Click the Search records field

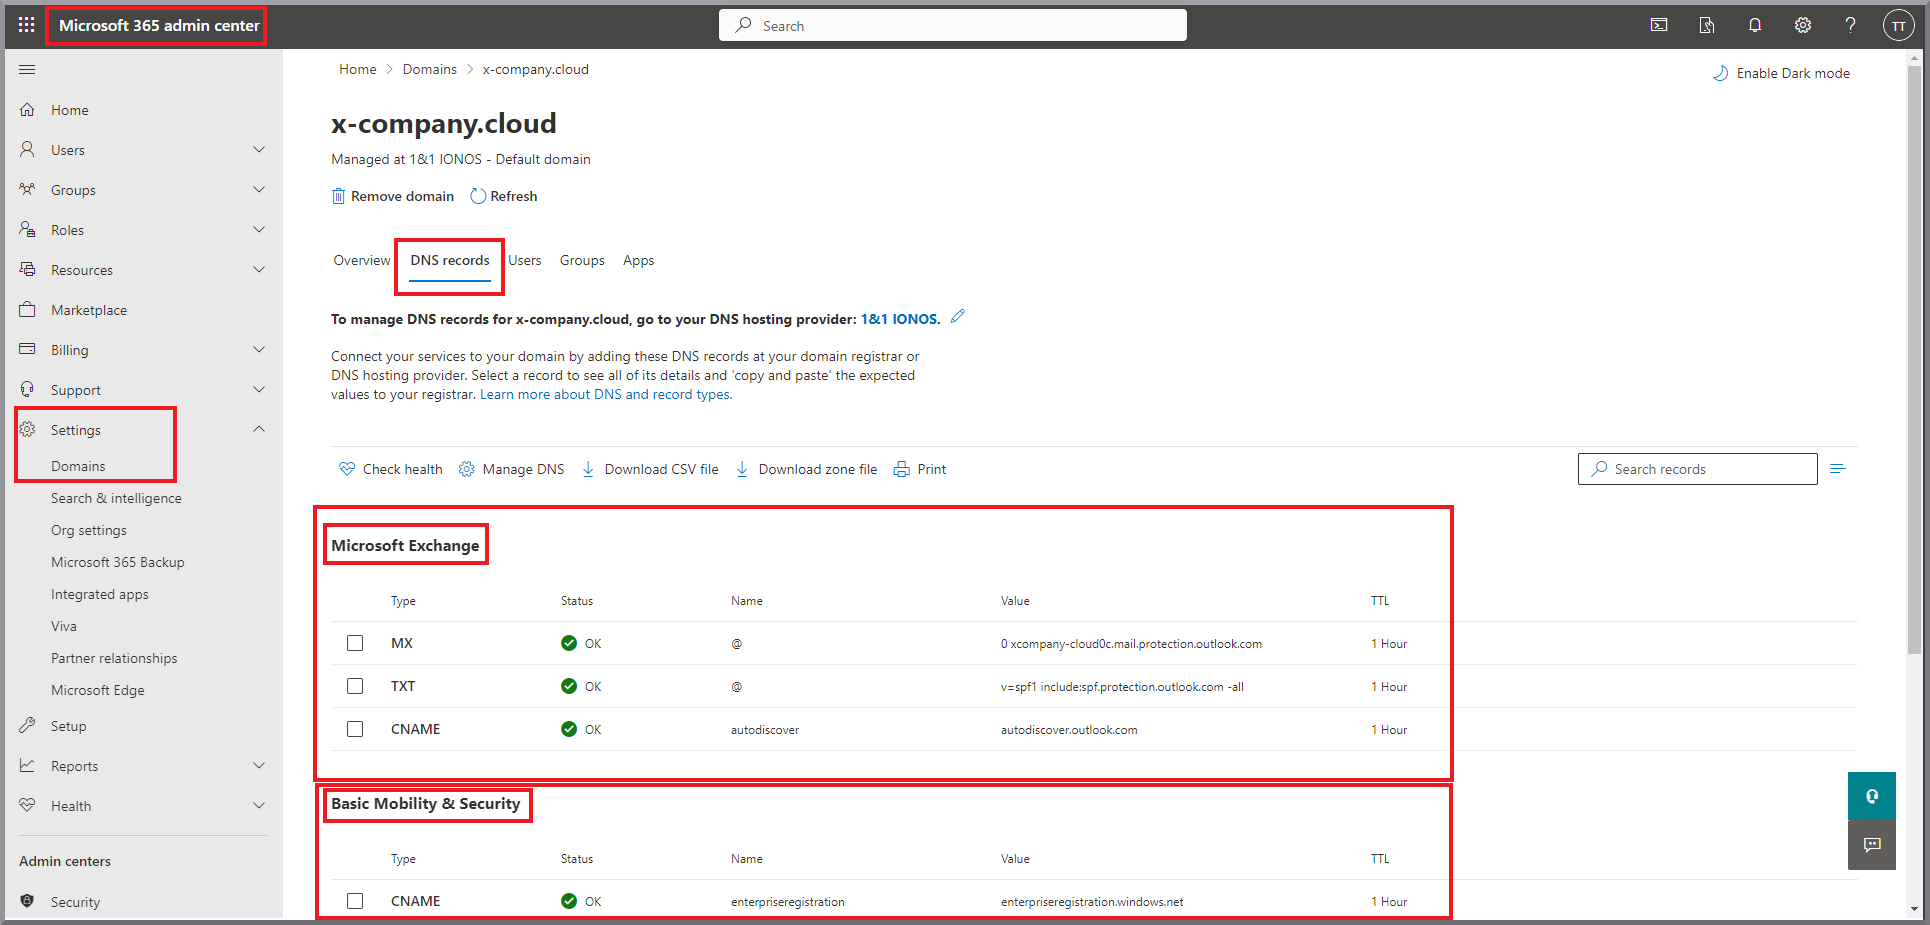(1698, 469)
